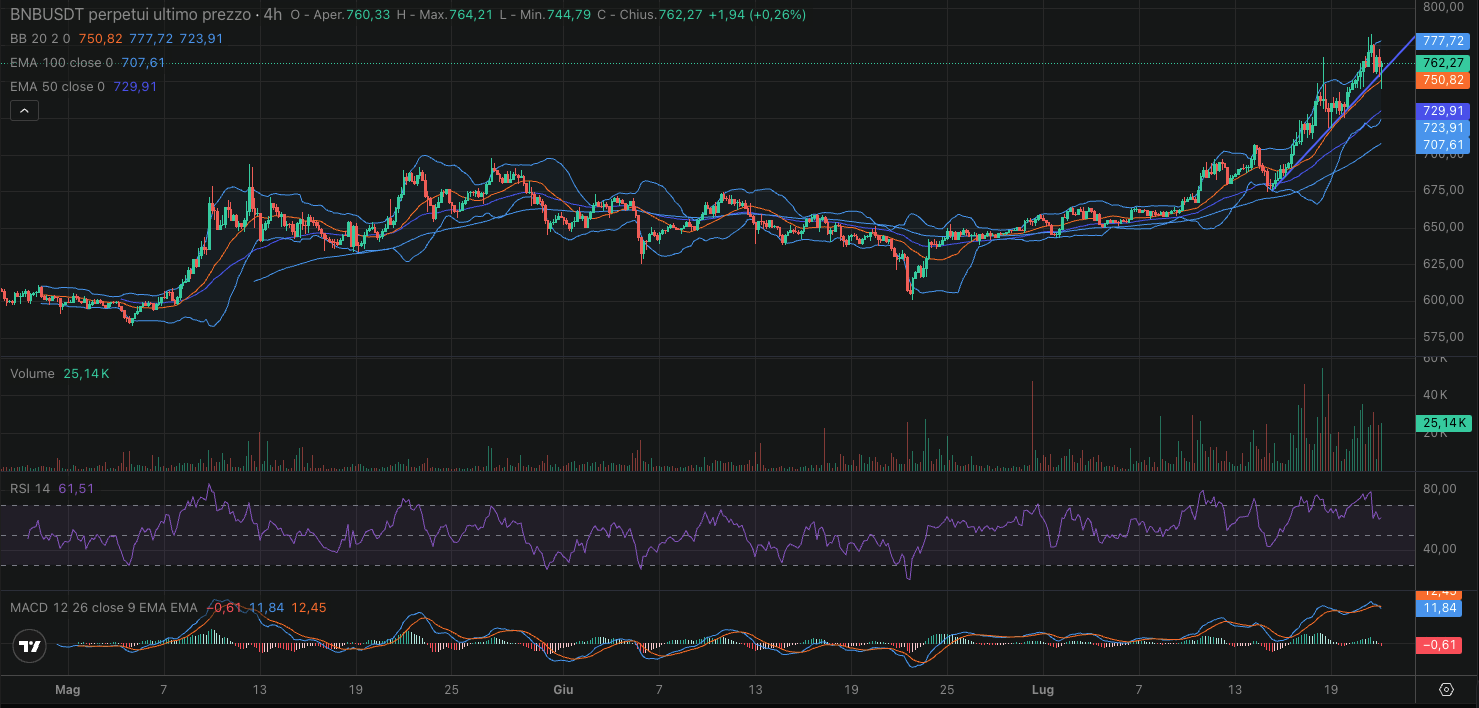The width and height of the screenshot is (1479, 708).
Task: Click the 707,61 value in EMA 100 legend
Action: point(144,63)
